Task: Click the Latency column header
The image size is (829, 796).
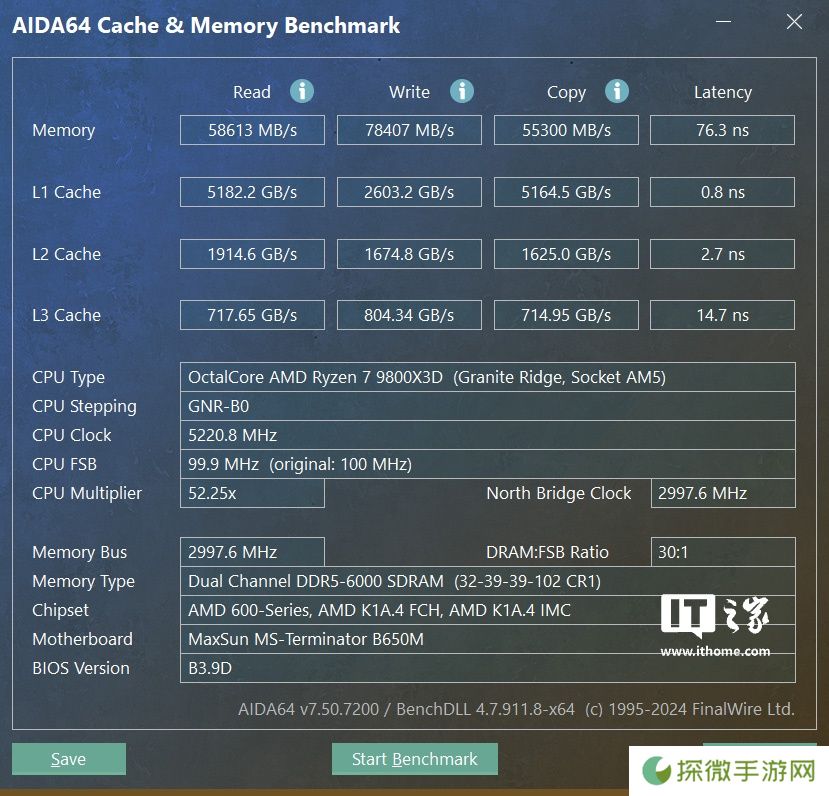Action: click(723, 92)
